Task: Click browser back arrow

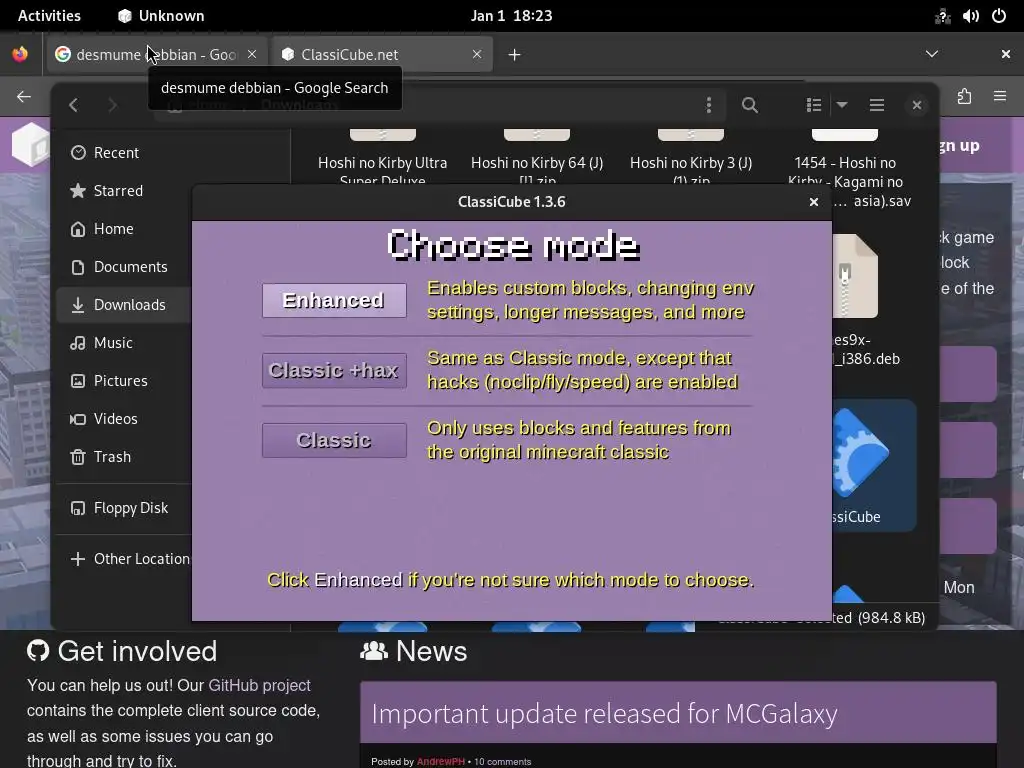Action: 24,97
